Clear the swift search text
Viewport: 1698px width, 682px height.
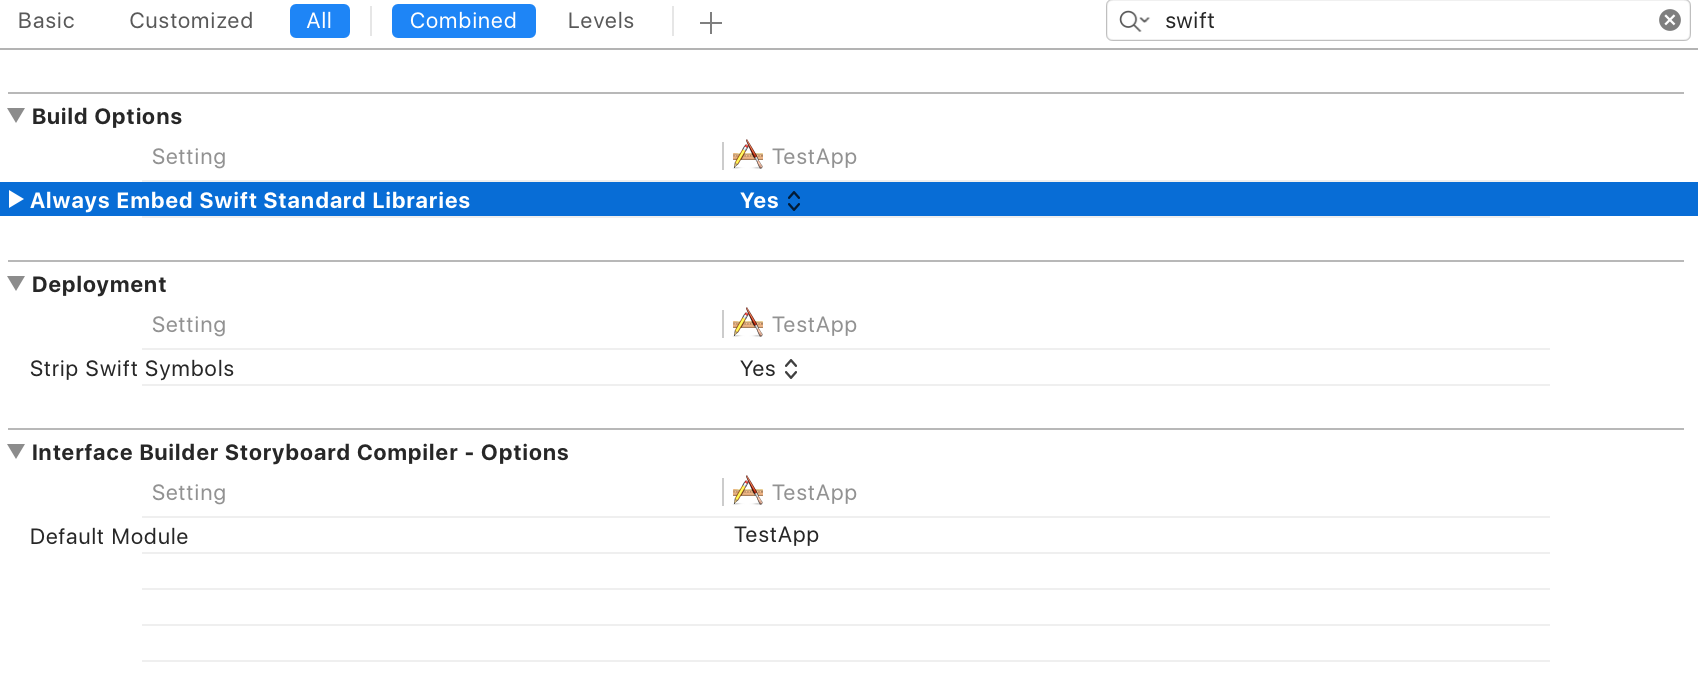pos(1670,20)
